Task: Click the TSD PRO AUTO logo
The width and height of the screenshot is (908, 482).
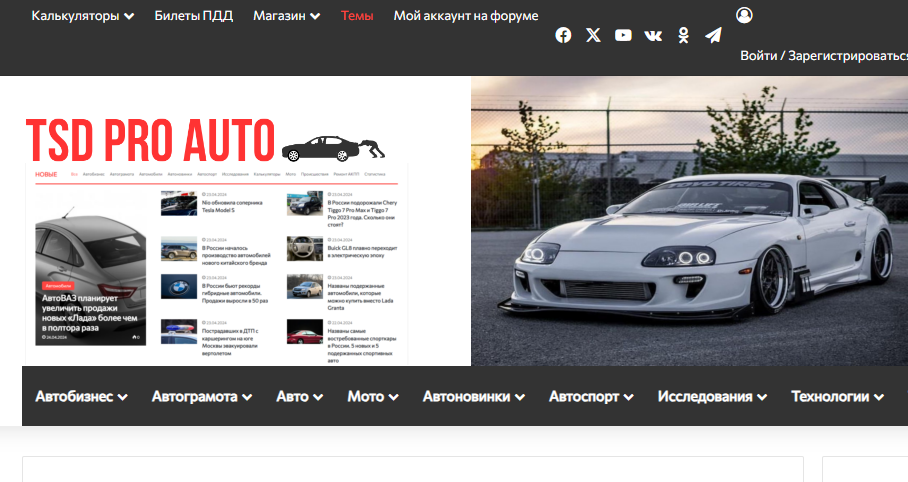Action: [206, 140]
